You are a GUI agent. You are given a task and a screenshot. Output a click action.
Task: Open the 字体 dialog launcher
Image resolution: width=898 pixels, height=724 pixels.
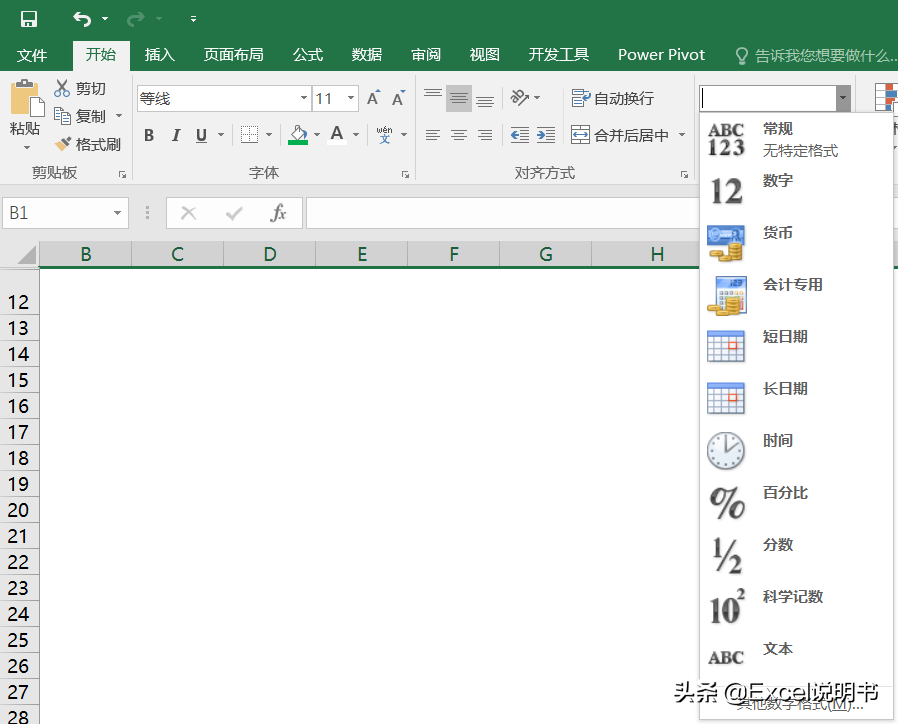pyautogui.click(x=405, y=175)
